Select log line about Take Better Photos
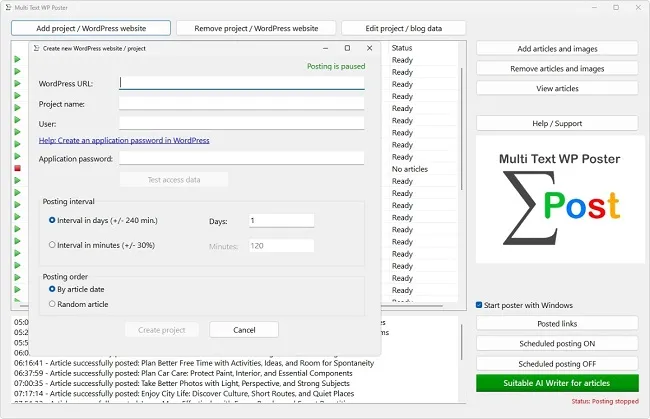 point(182,383)
